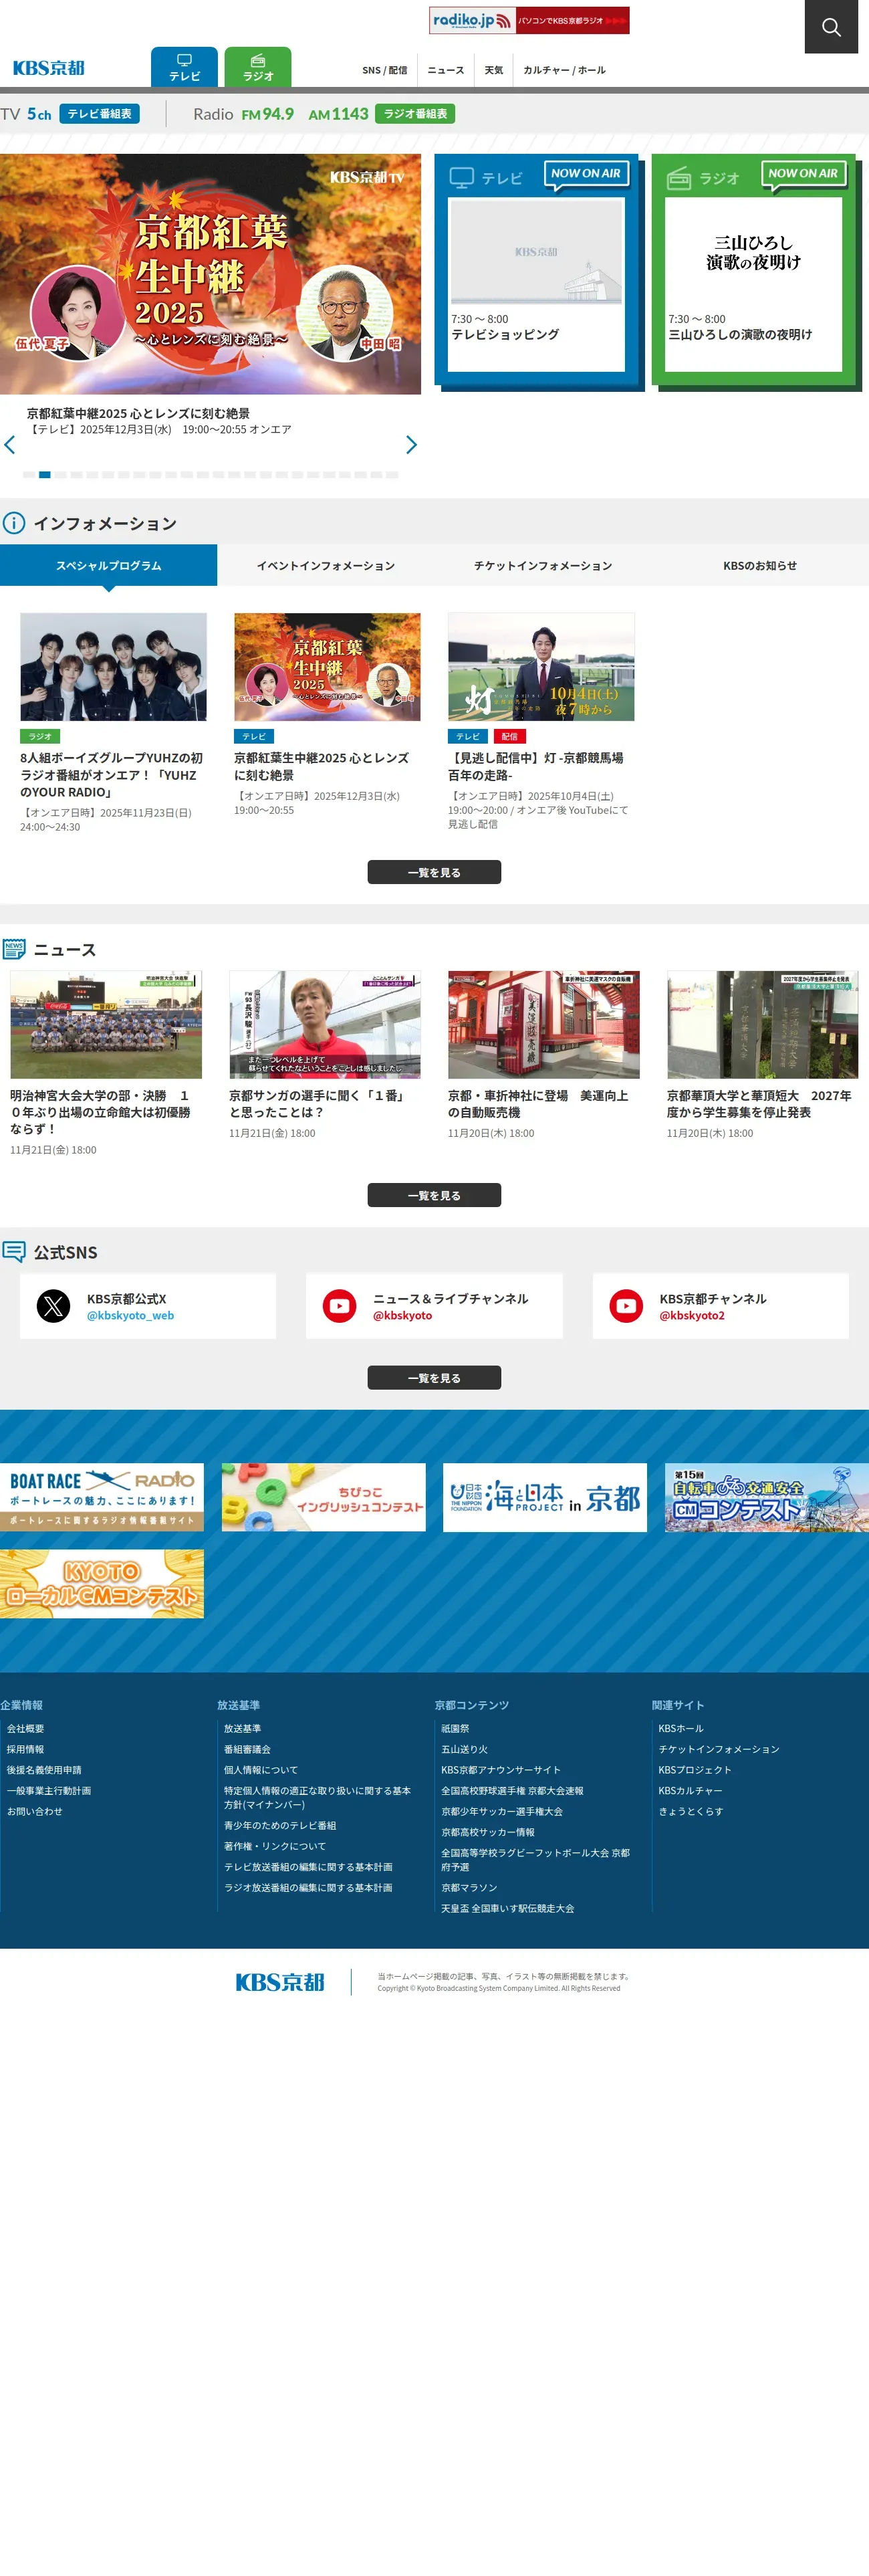The width and height of the screenshot is (869, 2576).
Task: Click 一覧を見る under information
Action: pos(434,872)
